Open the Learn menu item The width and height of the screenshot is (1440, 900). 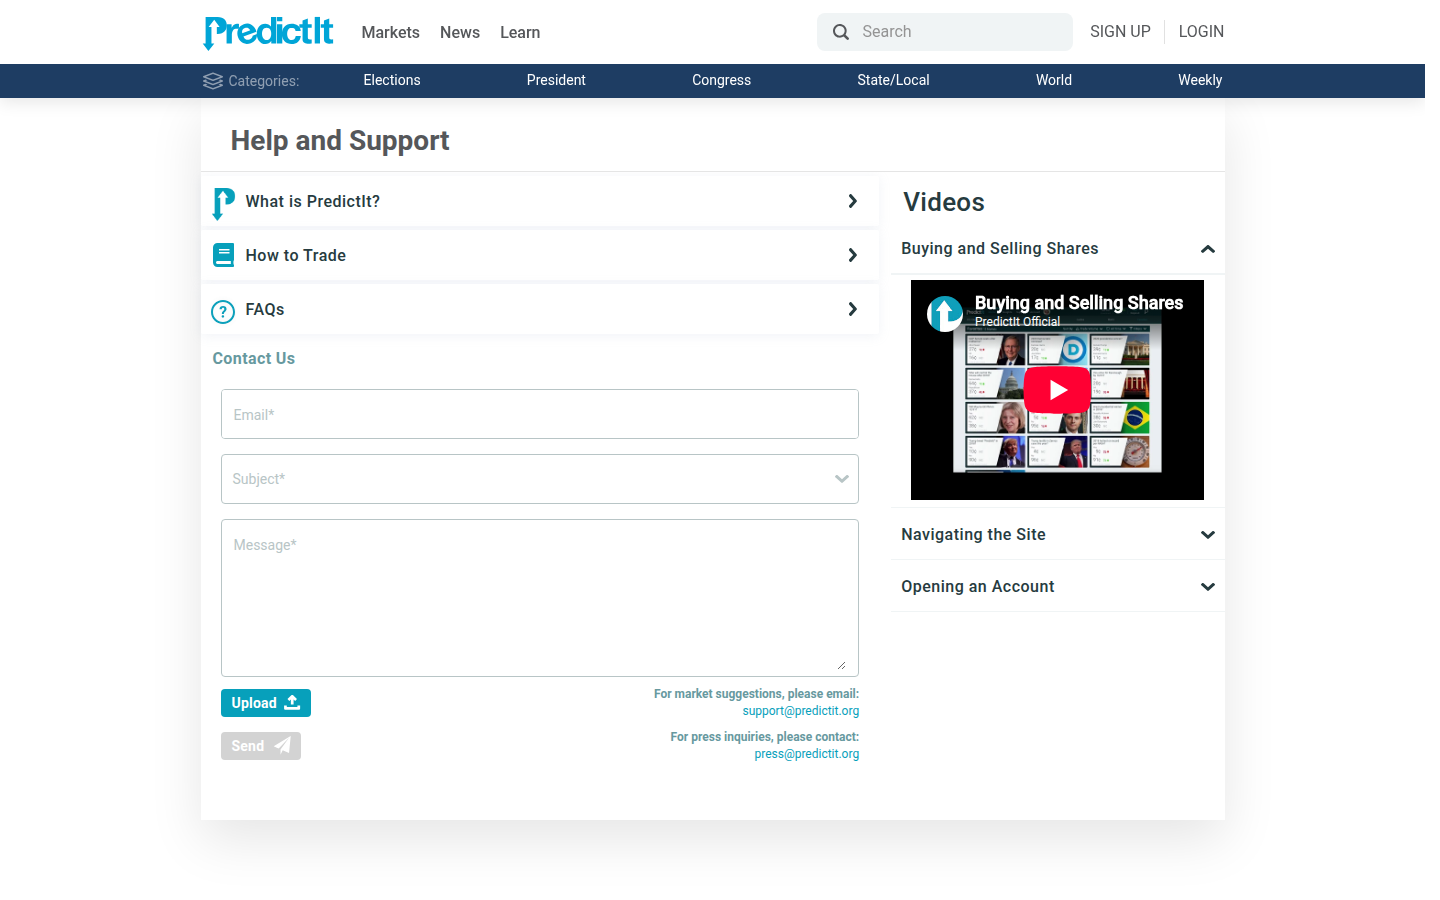point(520,32)
